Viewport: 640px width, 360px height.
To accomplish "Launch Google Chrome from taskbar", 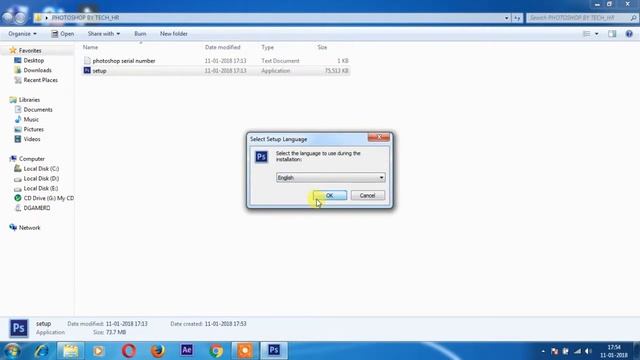I will point(216,351).
